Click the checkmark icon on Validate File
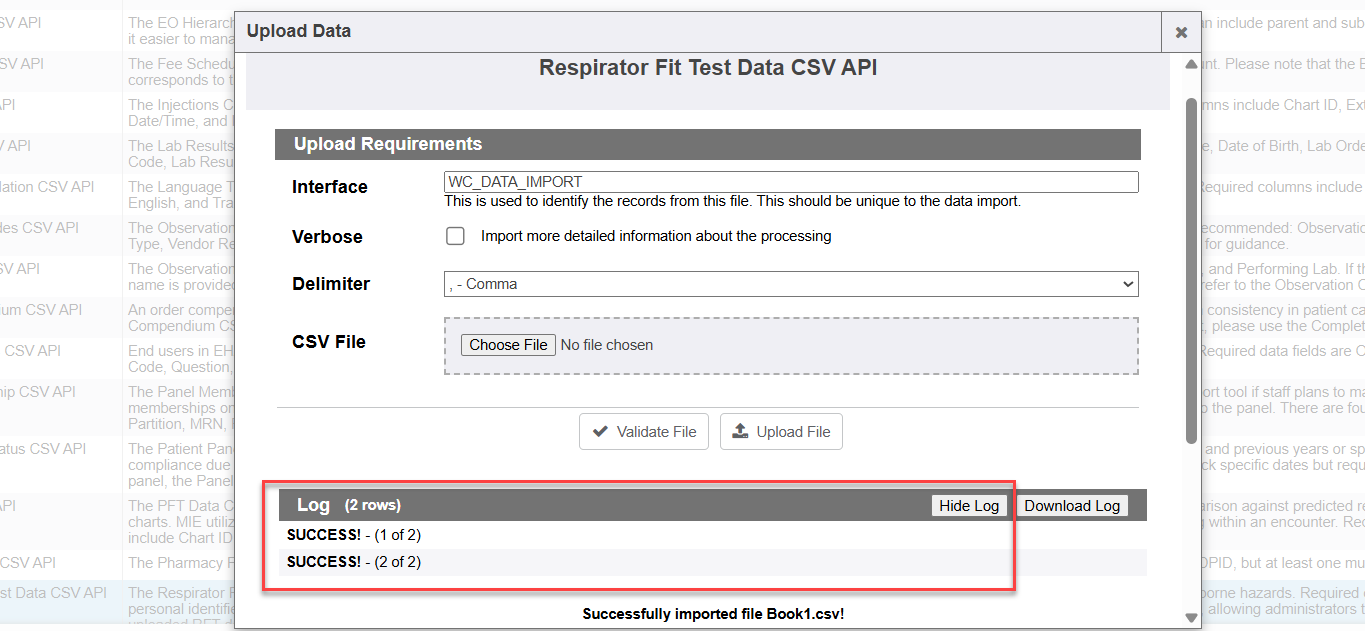The image size is (1365, 631). point(600,432)
